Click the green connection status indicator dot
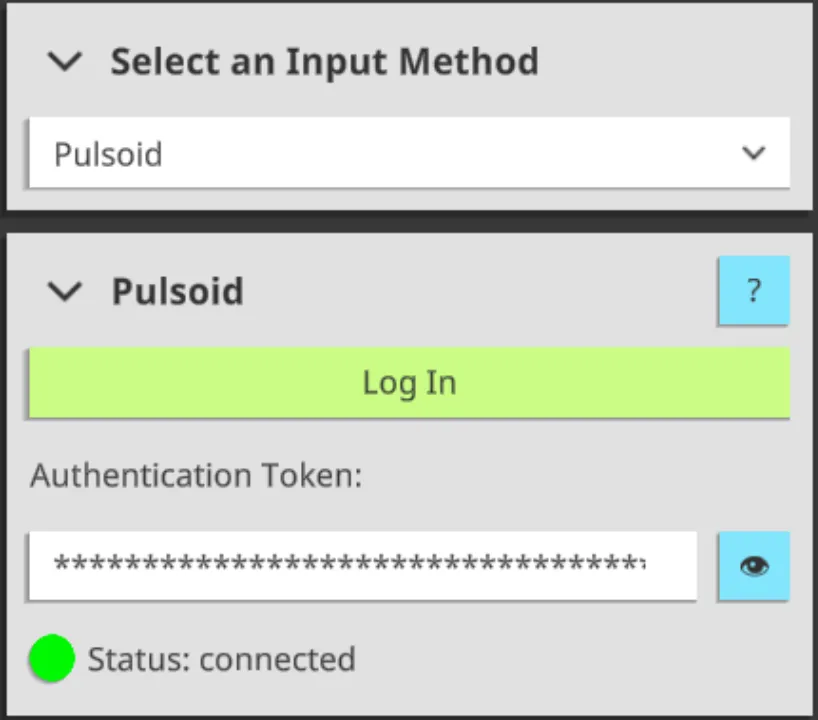The image size is (818, 720). click(x=52, y=658)
